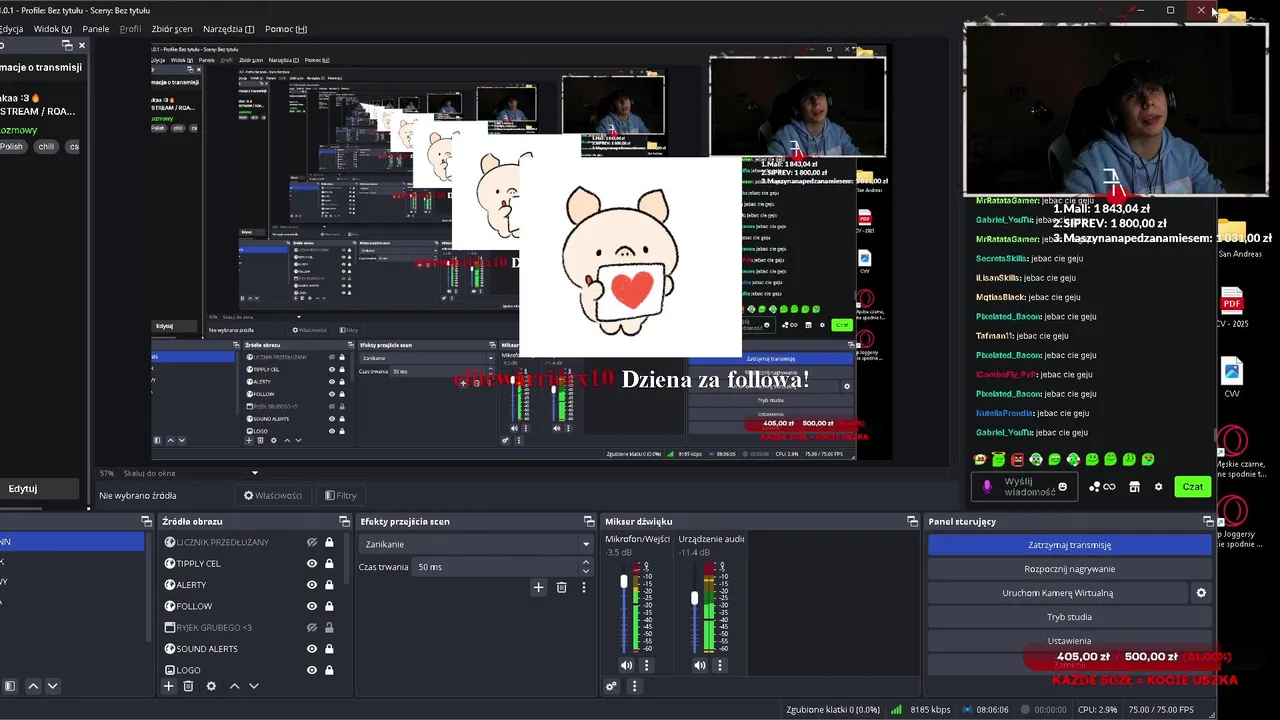Undock the Panel sterujący dock

click(x=1208, y=521)
